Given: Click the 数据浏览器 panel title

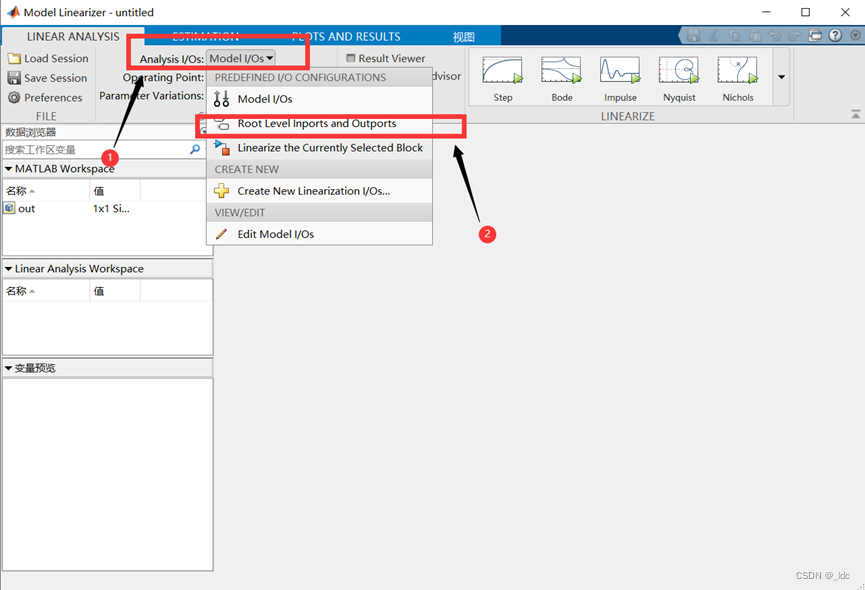Looking at the screenshot, I should click(31, 132).
